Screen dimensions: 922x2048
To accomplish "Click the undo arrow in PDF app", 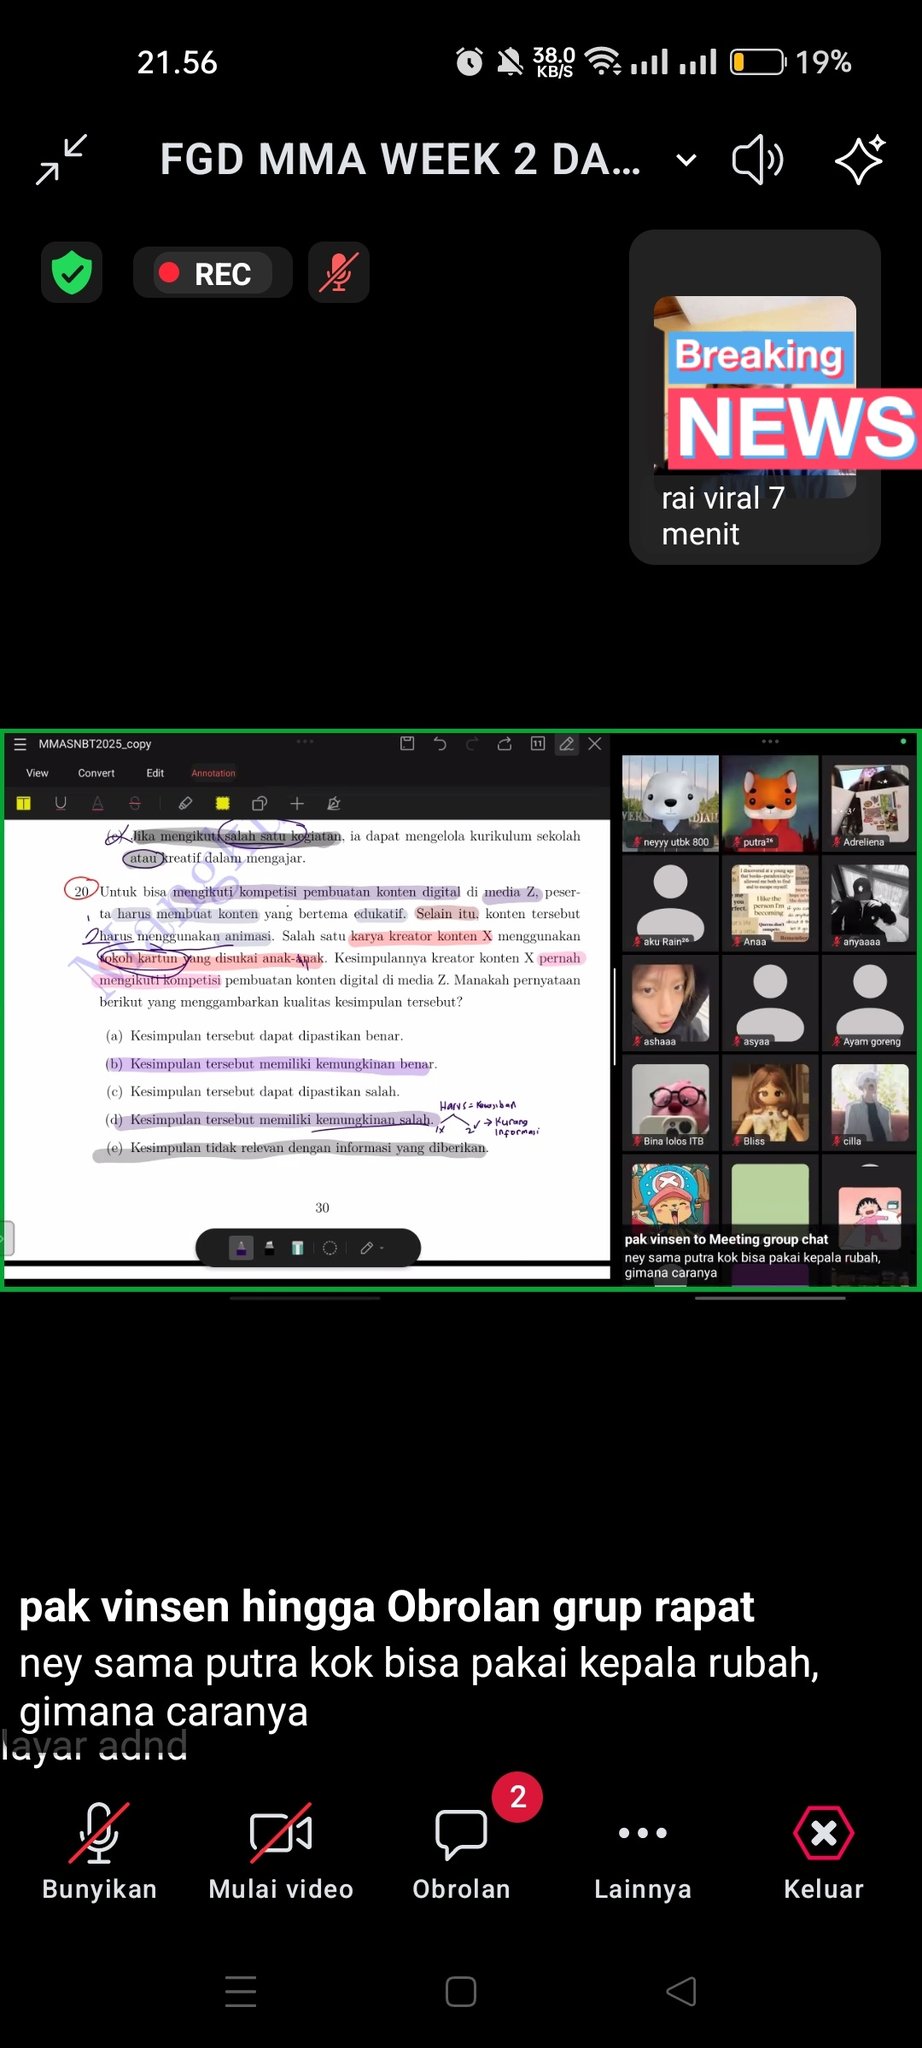I will pos(440,743).
